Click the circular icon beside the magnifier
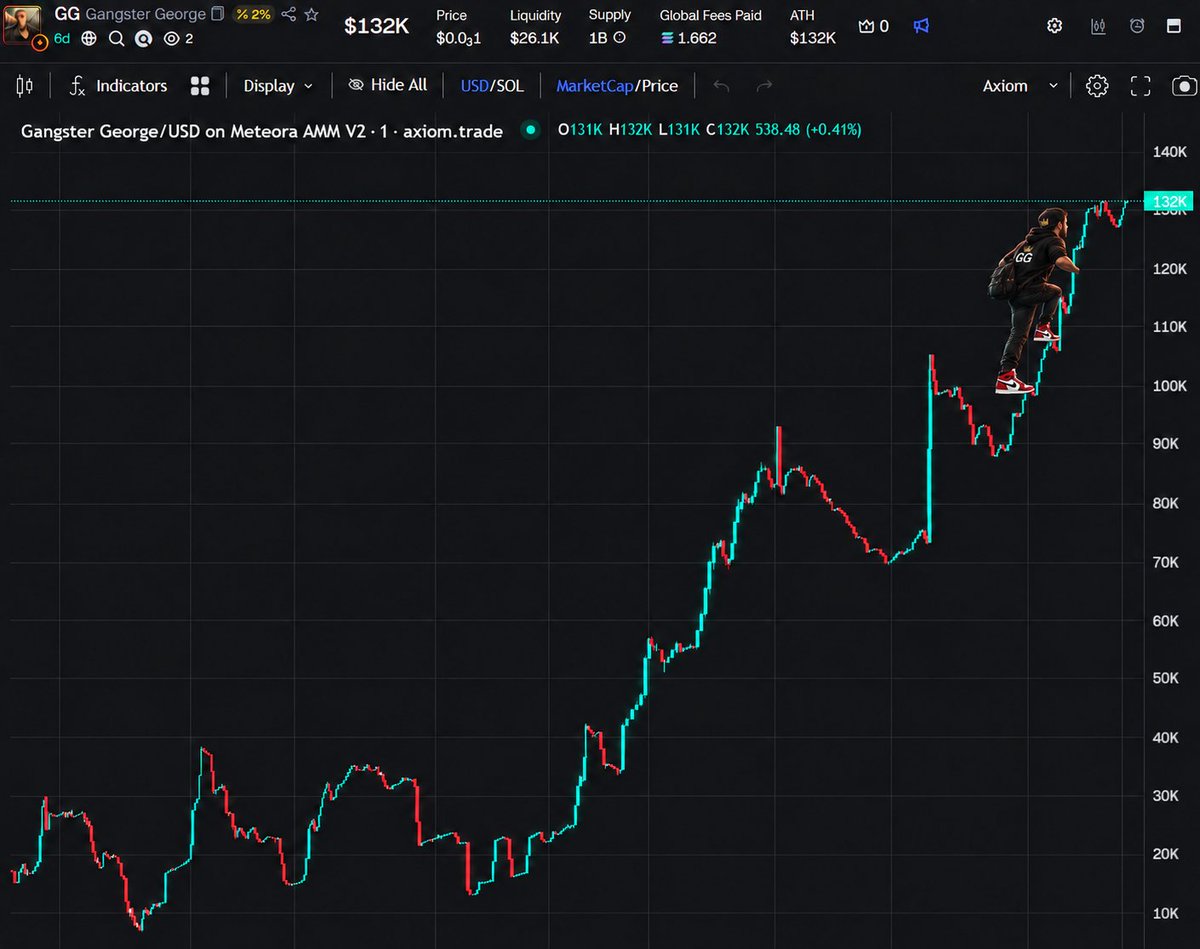 tap(143, 38)
